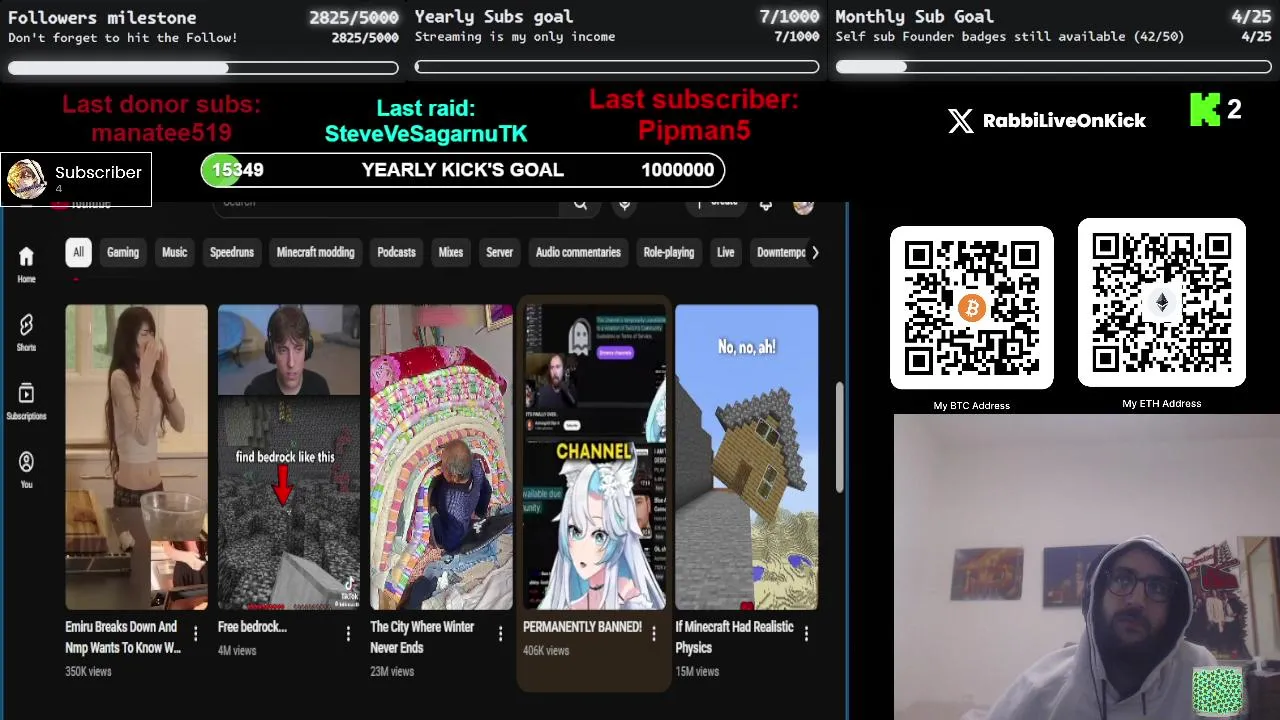Viewport: 1280px width, 720px height.
Task: Open the You section in the sidebar
Action: point(26,470)
